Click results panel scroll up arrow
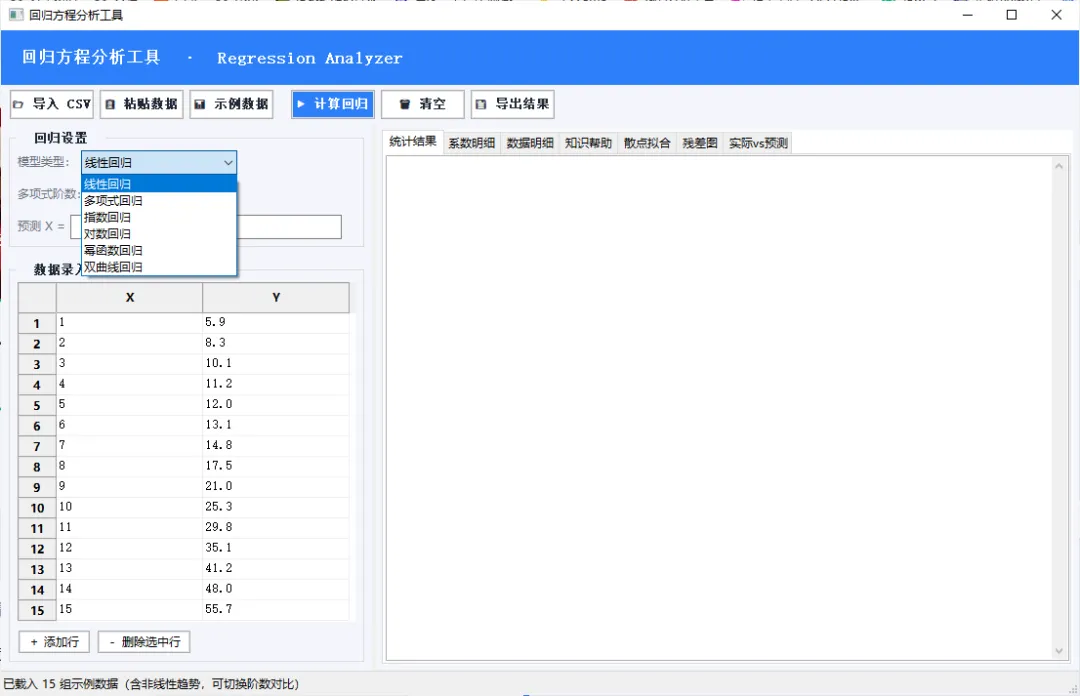The height and width of the screenshot is (696, 1080). coord(1059,166)
